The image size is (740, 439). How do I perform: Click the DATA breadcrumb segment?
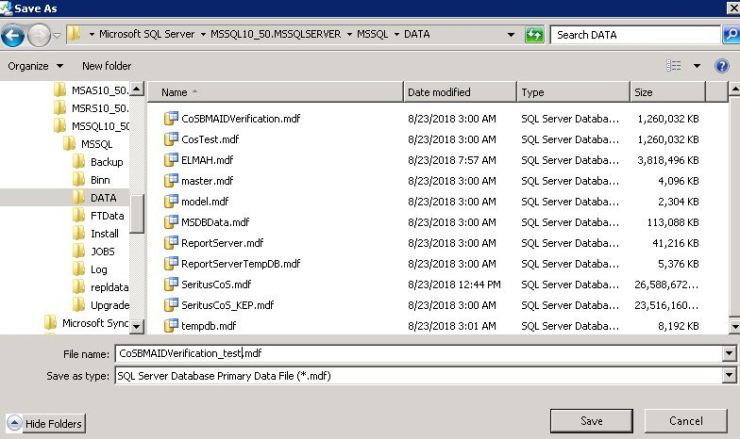[417, 34]
